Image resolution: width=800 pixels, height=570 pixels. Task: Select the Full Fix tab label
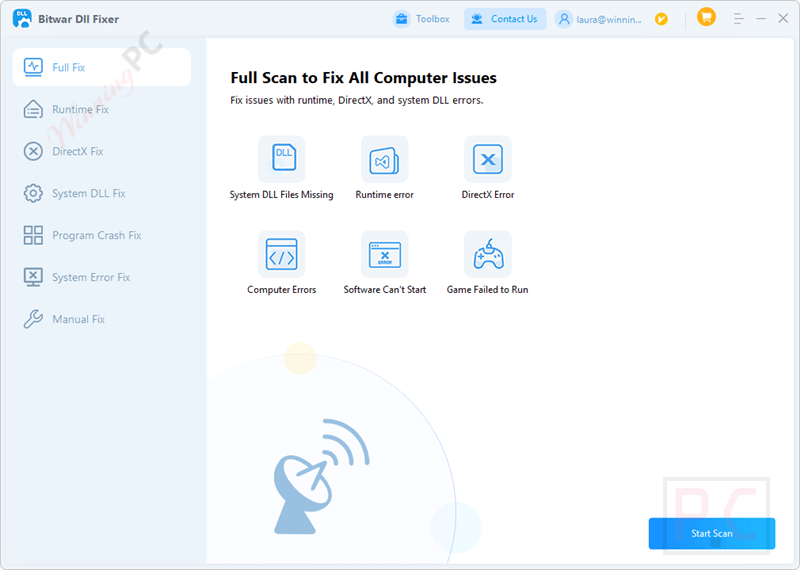pyautogui.click(x=69, y=67)
